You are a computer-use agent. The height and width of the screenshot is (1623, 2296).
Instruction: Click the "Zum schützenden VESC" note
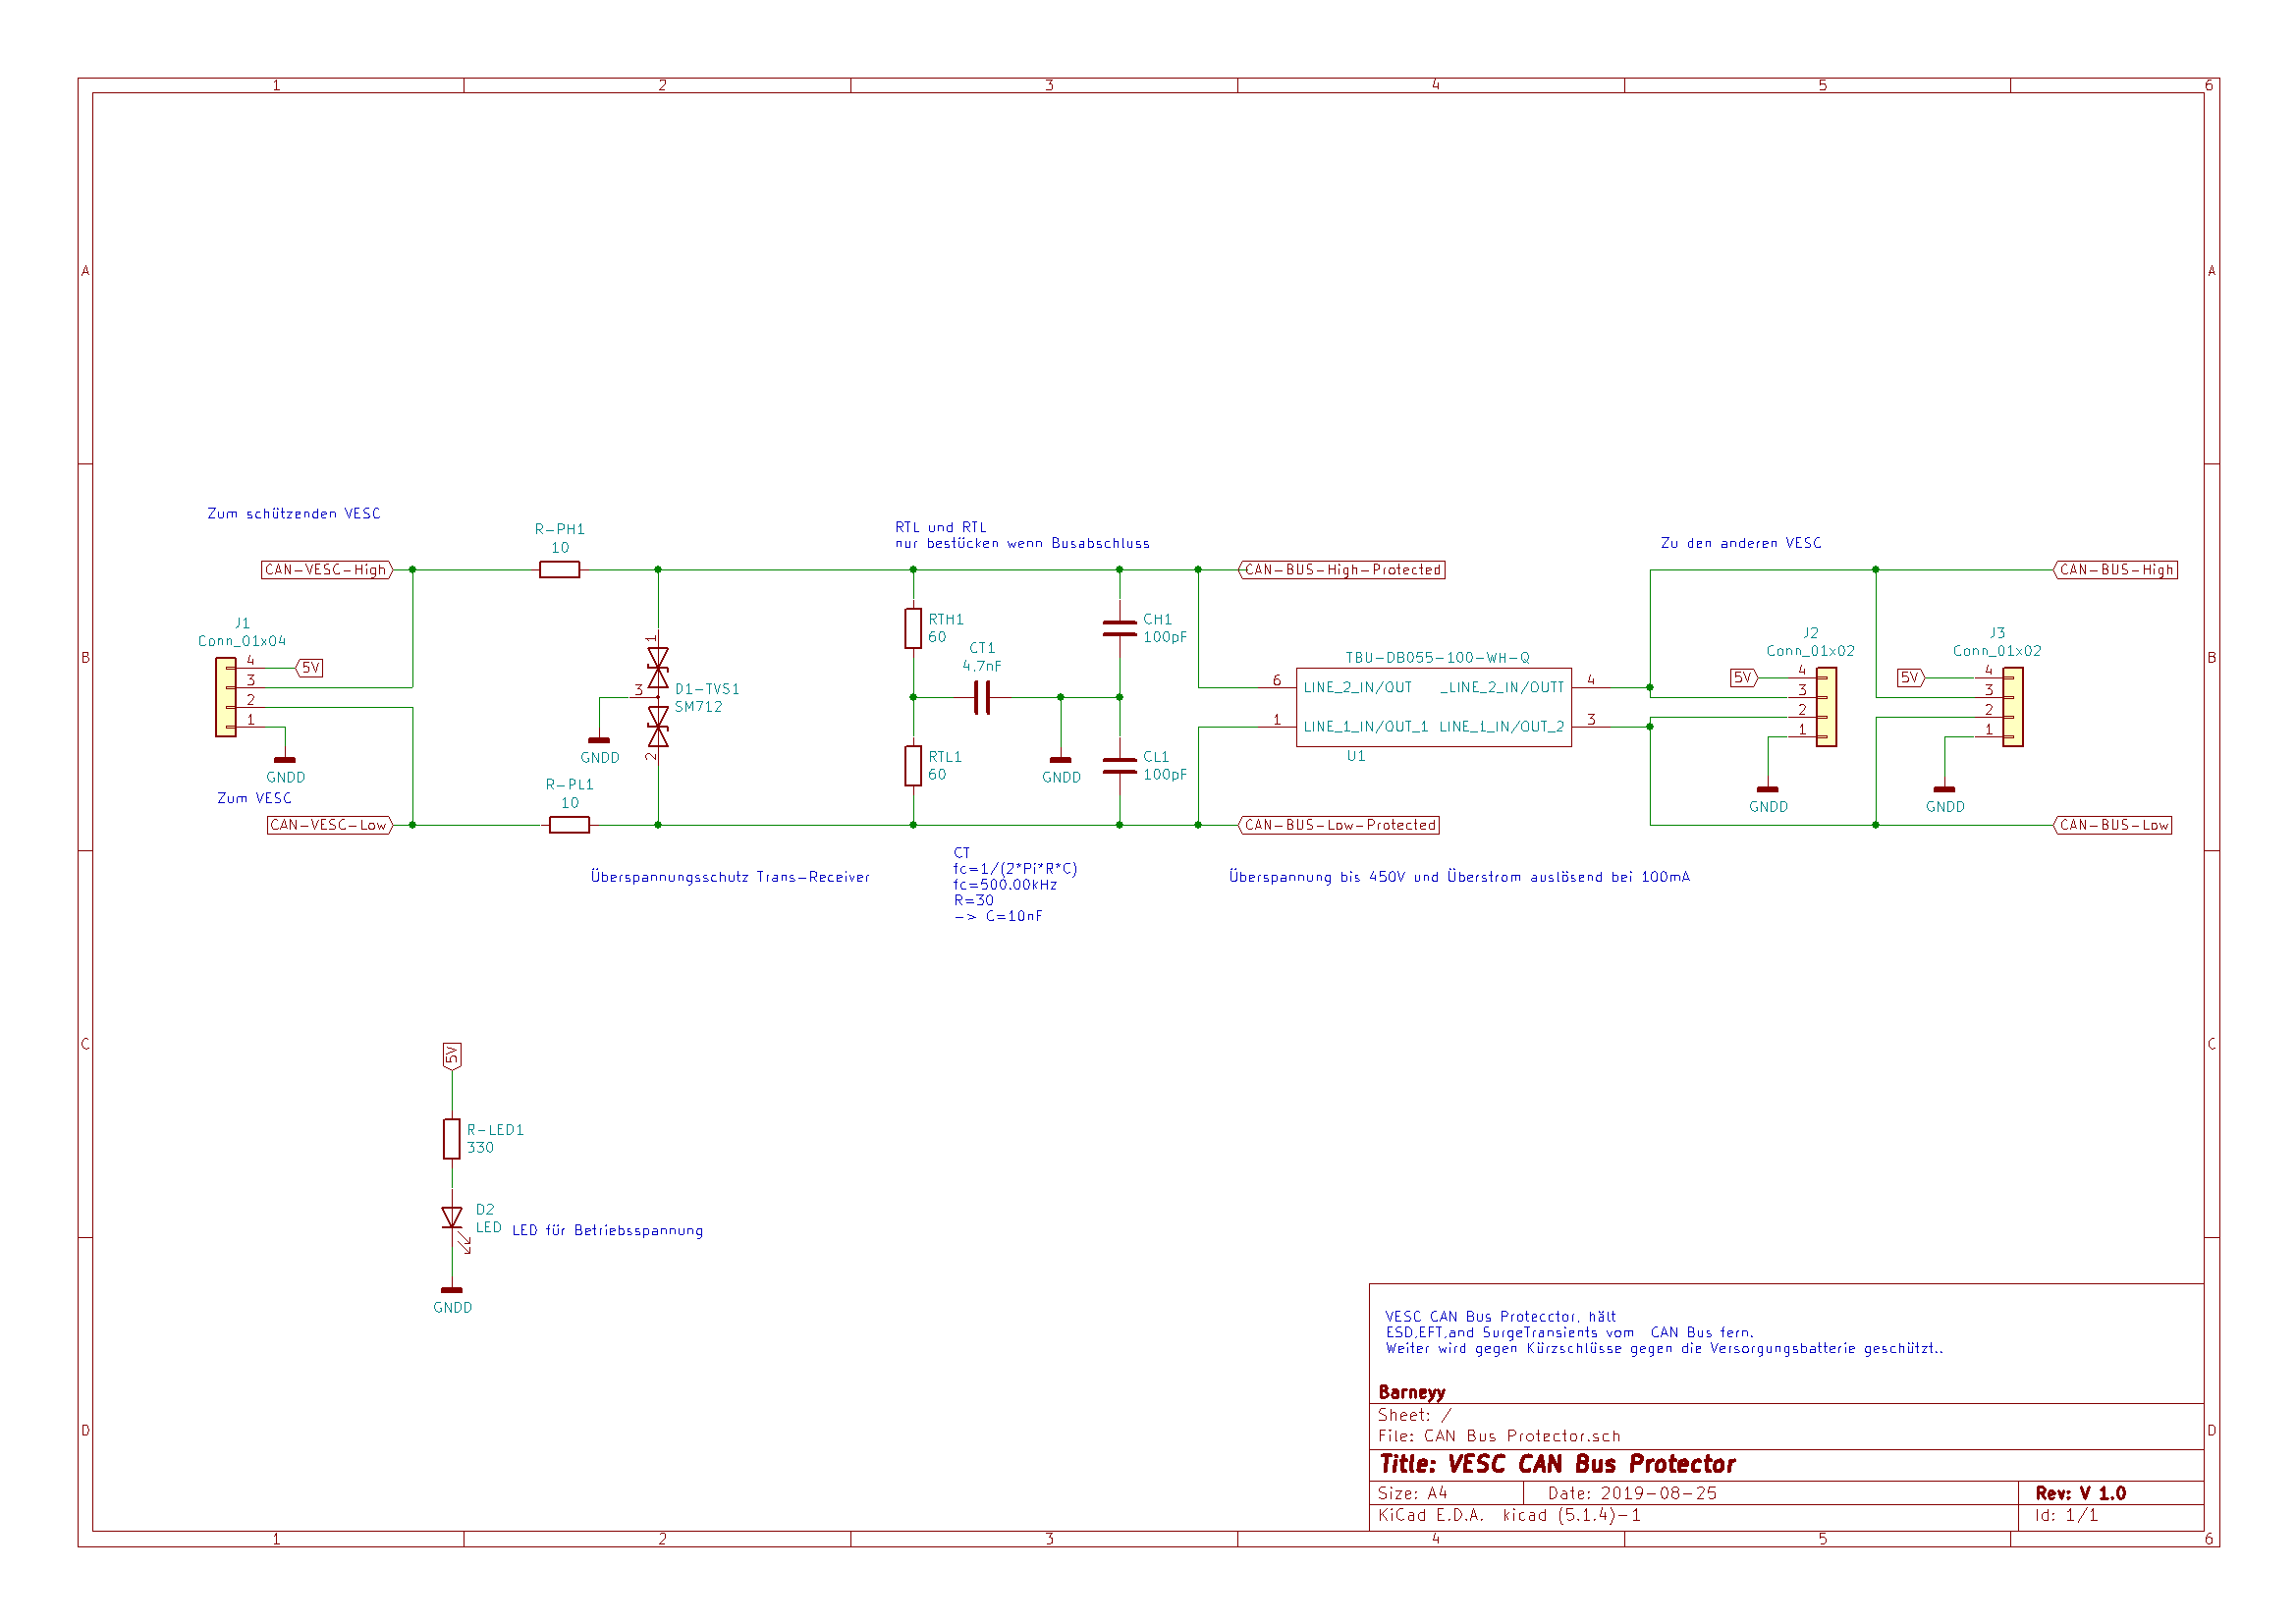click(294, 514)
